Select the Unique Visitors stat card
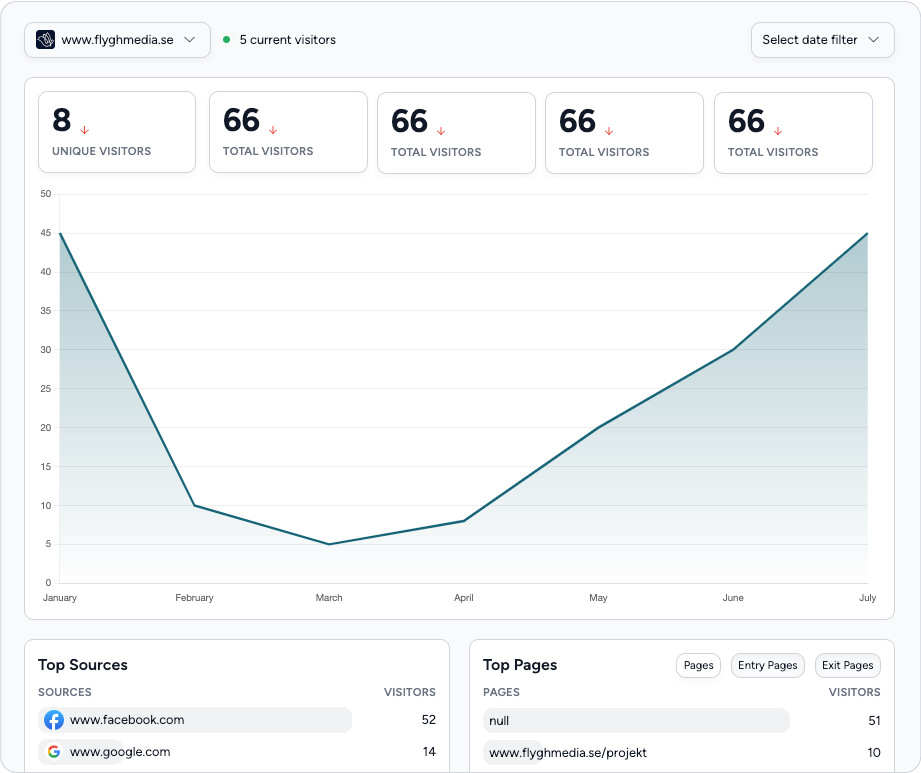 click(x=117, y=131)
